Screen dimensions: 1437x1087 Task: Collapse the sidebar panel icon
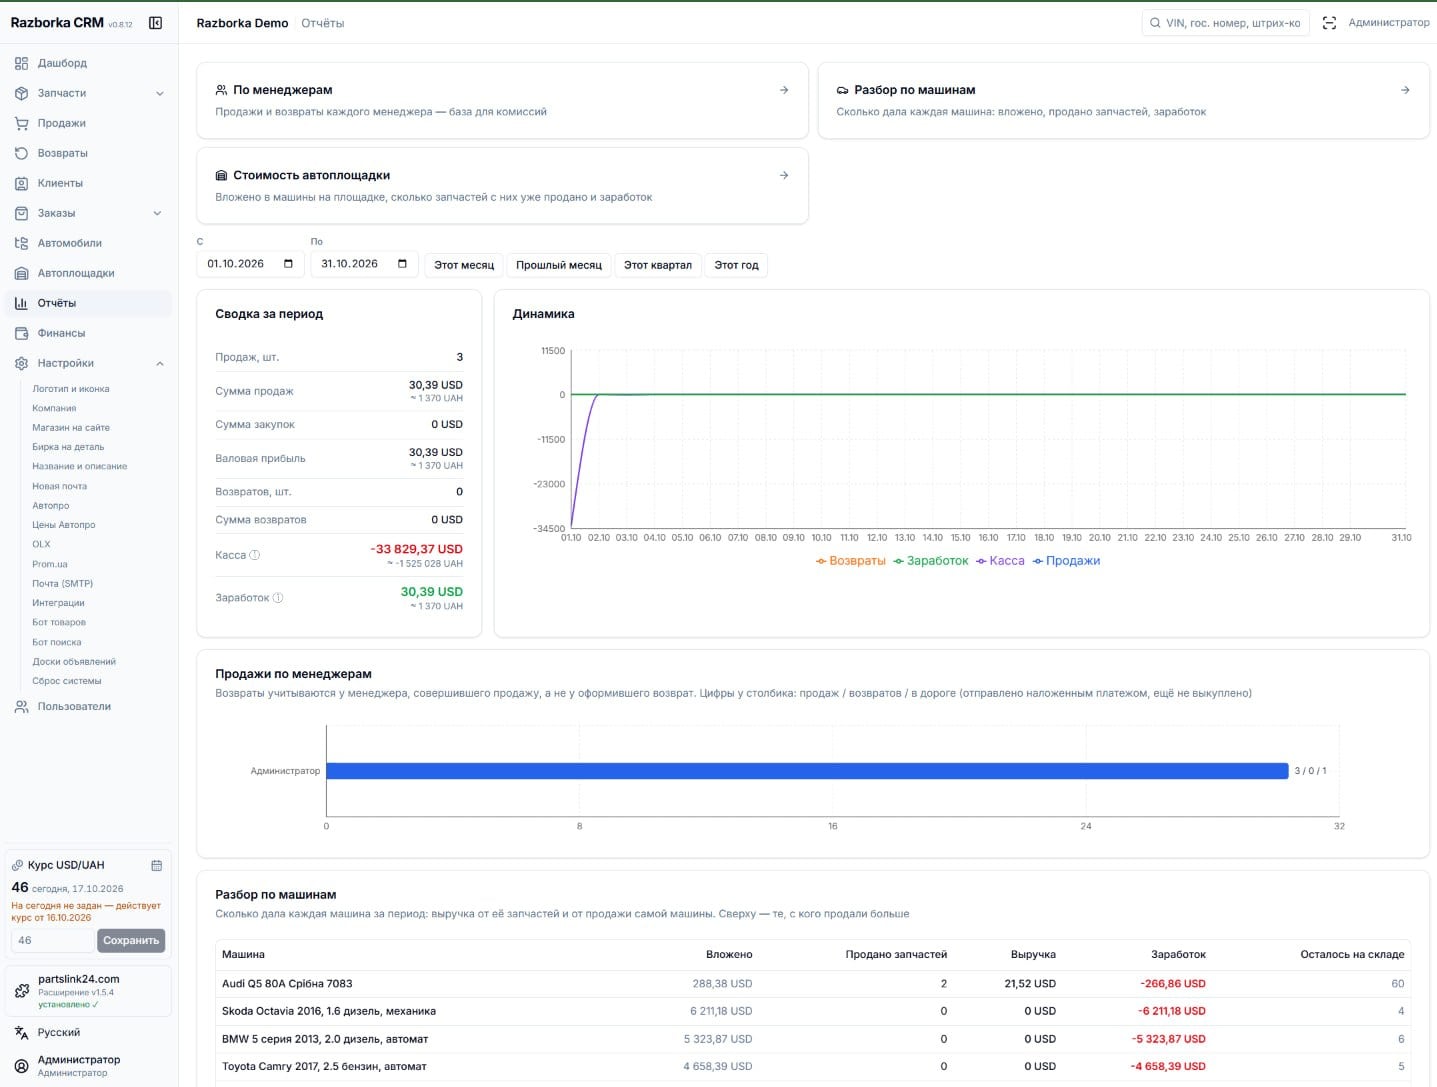(x=156, y=23)
